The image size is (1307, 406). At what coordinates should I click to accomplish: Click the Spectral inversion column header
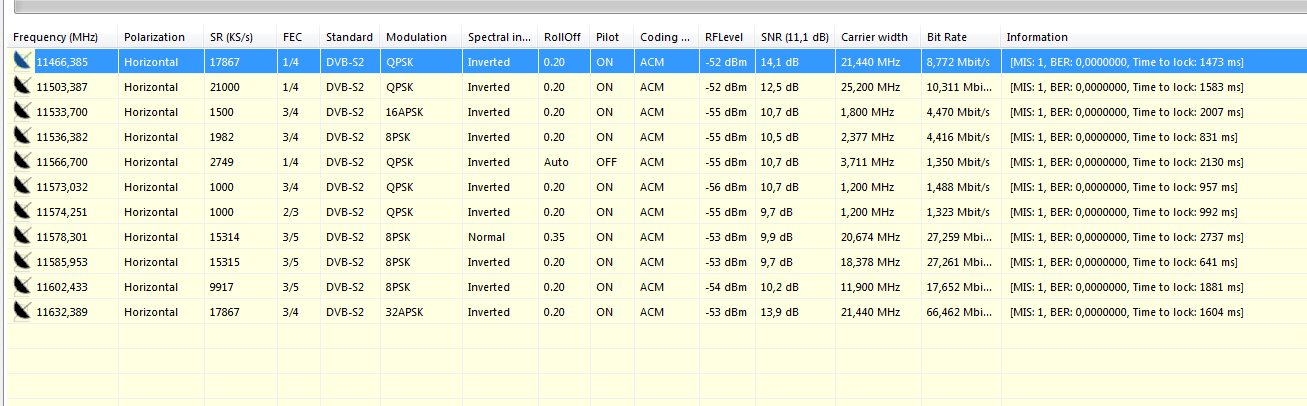(x=500, y=37)
